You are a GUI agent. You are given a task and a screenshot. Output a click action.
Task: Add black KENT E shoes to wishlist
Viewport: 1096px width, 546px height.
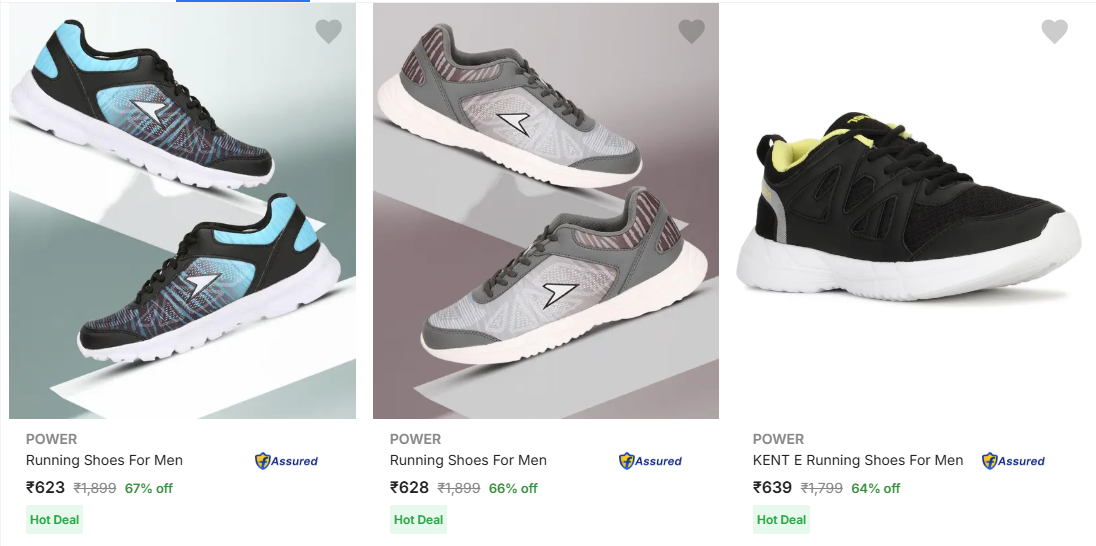(x=1054, y=32)
